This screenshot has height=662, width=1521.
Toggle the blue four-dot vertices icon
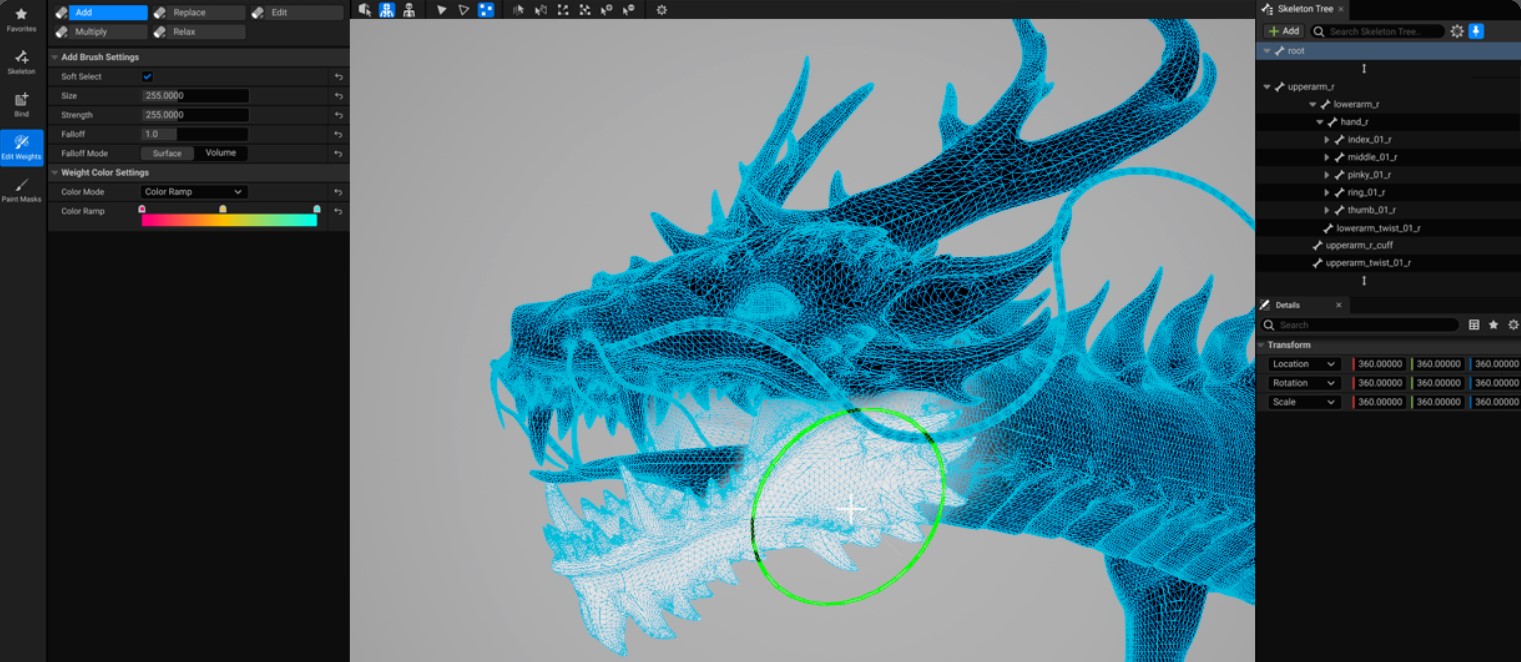[486, 10]
